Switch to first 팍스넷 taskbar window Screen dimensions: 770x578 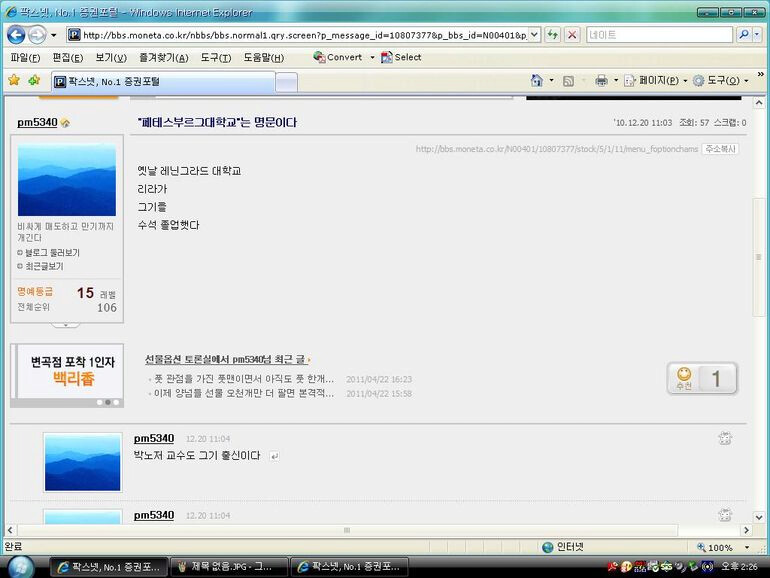click(109, 567)
